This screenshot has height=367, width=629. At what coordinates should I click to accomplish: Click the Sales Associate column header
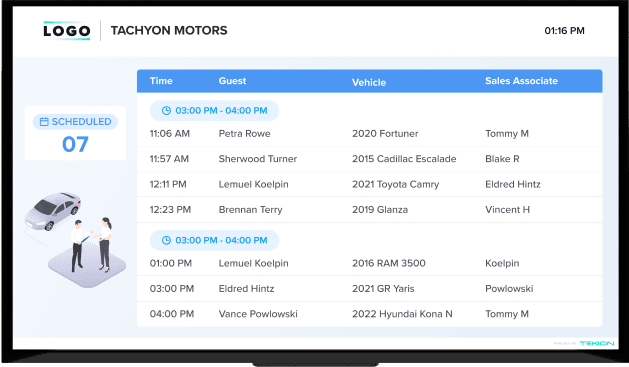pos(521,81)
